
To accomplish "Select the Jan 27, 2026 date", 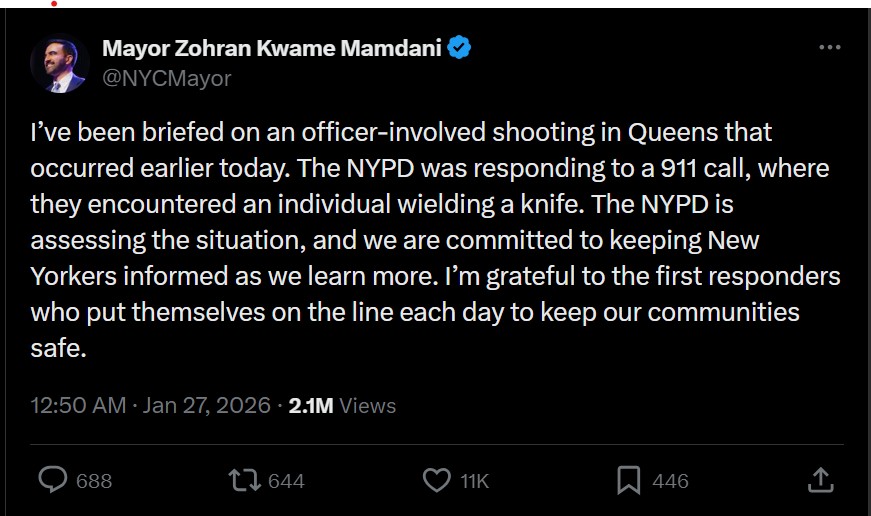I will coord(207,405).
